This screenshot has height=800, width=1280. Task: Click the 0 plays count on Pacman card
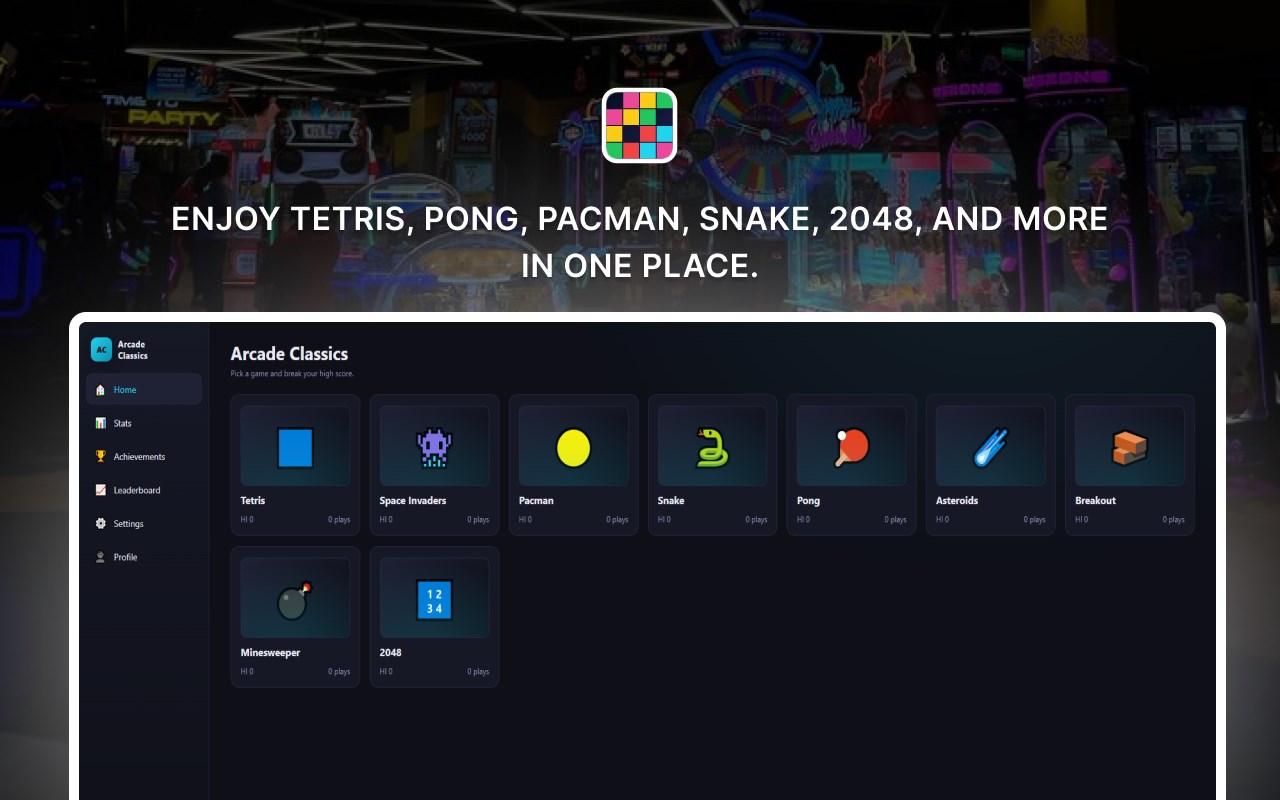[x=617, y=520]
